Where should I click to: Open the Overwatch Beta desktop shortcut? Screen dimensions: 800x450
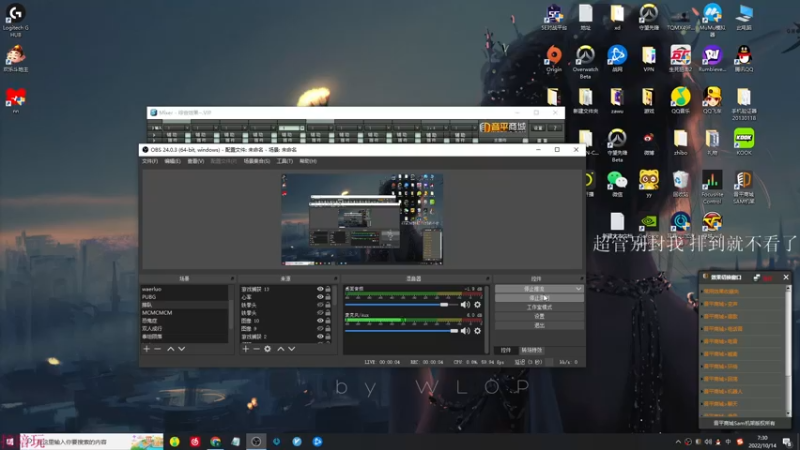coord(585,62)
